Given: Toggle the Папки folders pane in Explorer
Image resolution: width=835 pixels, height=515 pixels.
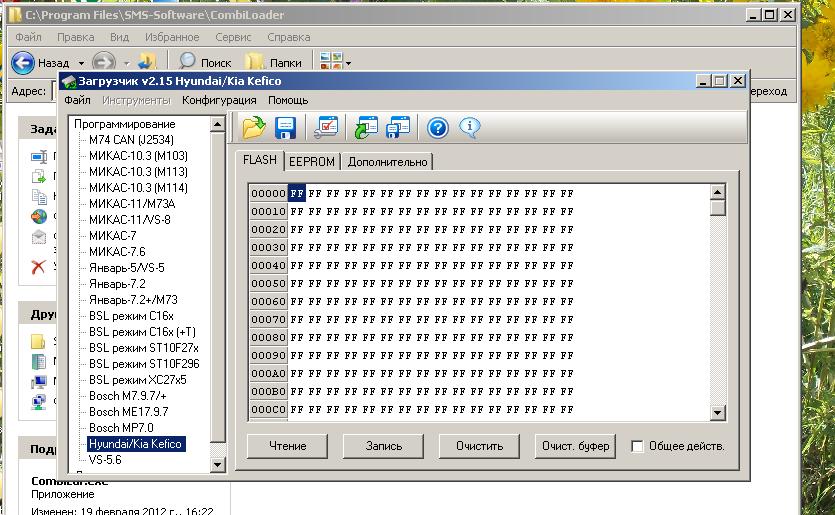Looking at the screenshot, I should [x=274, y=62].
